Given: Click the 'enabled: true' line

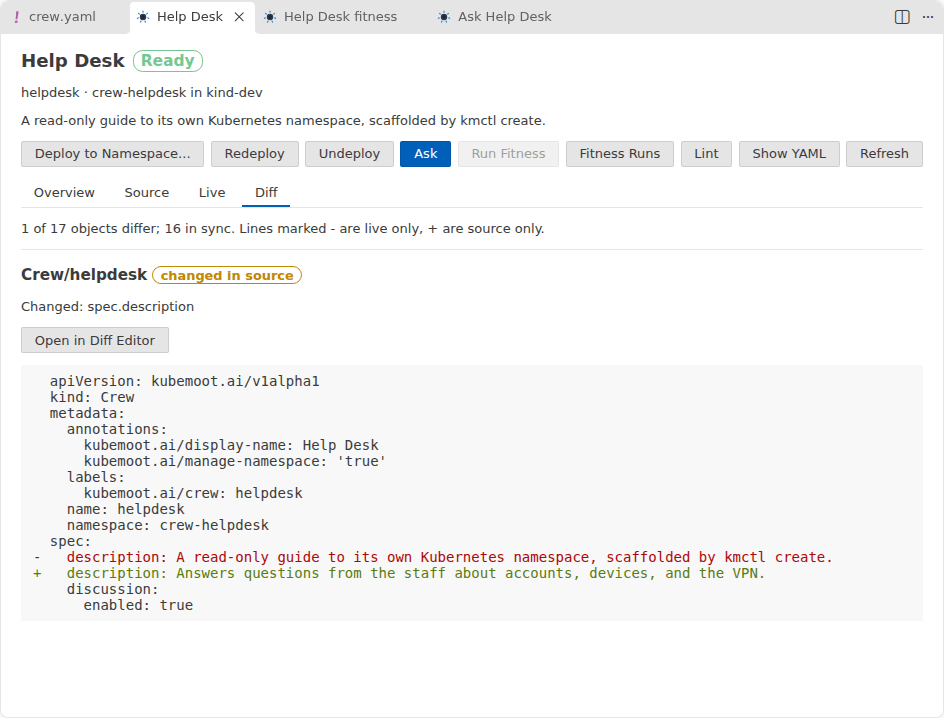Looking at the screenshot, I should pyautogui.click(x=138, y=605).
